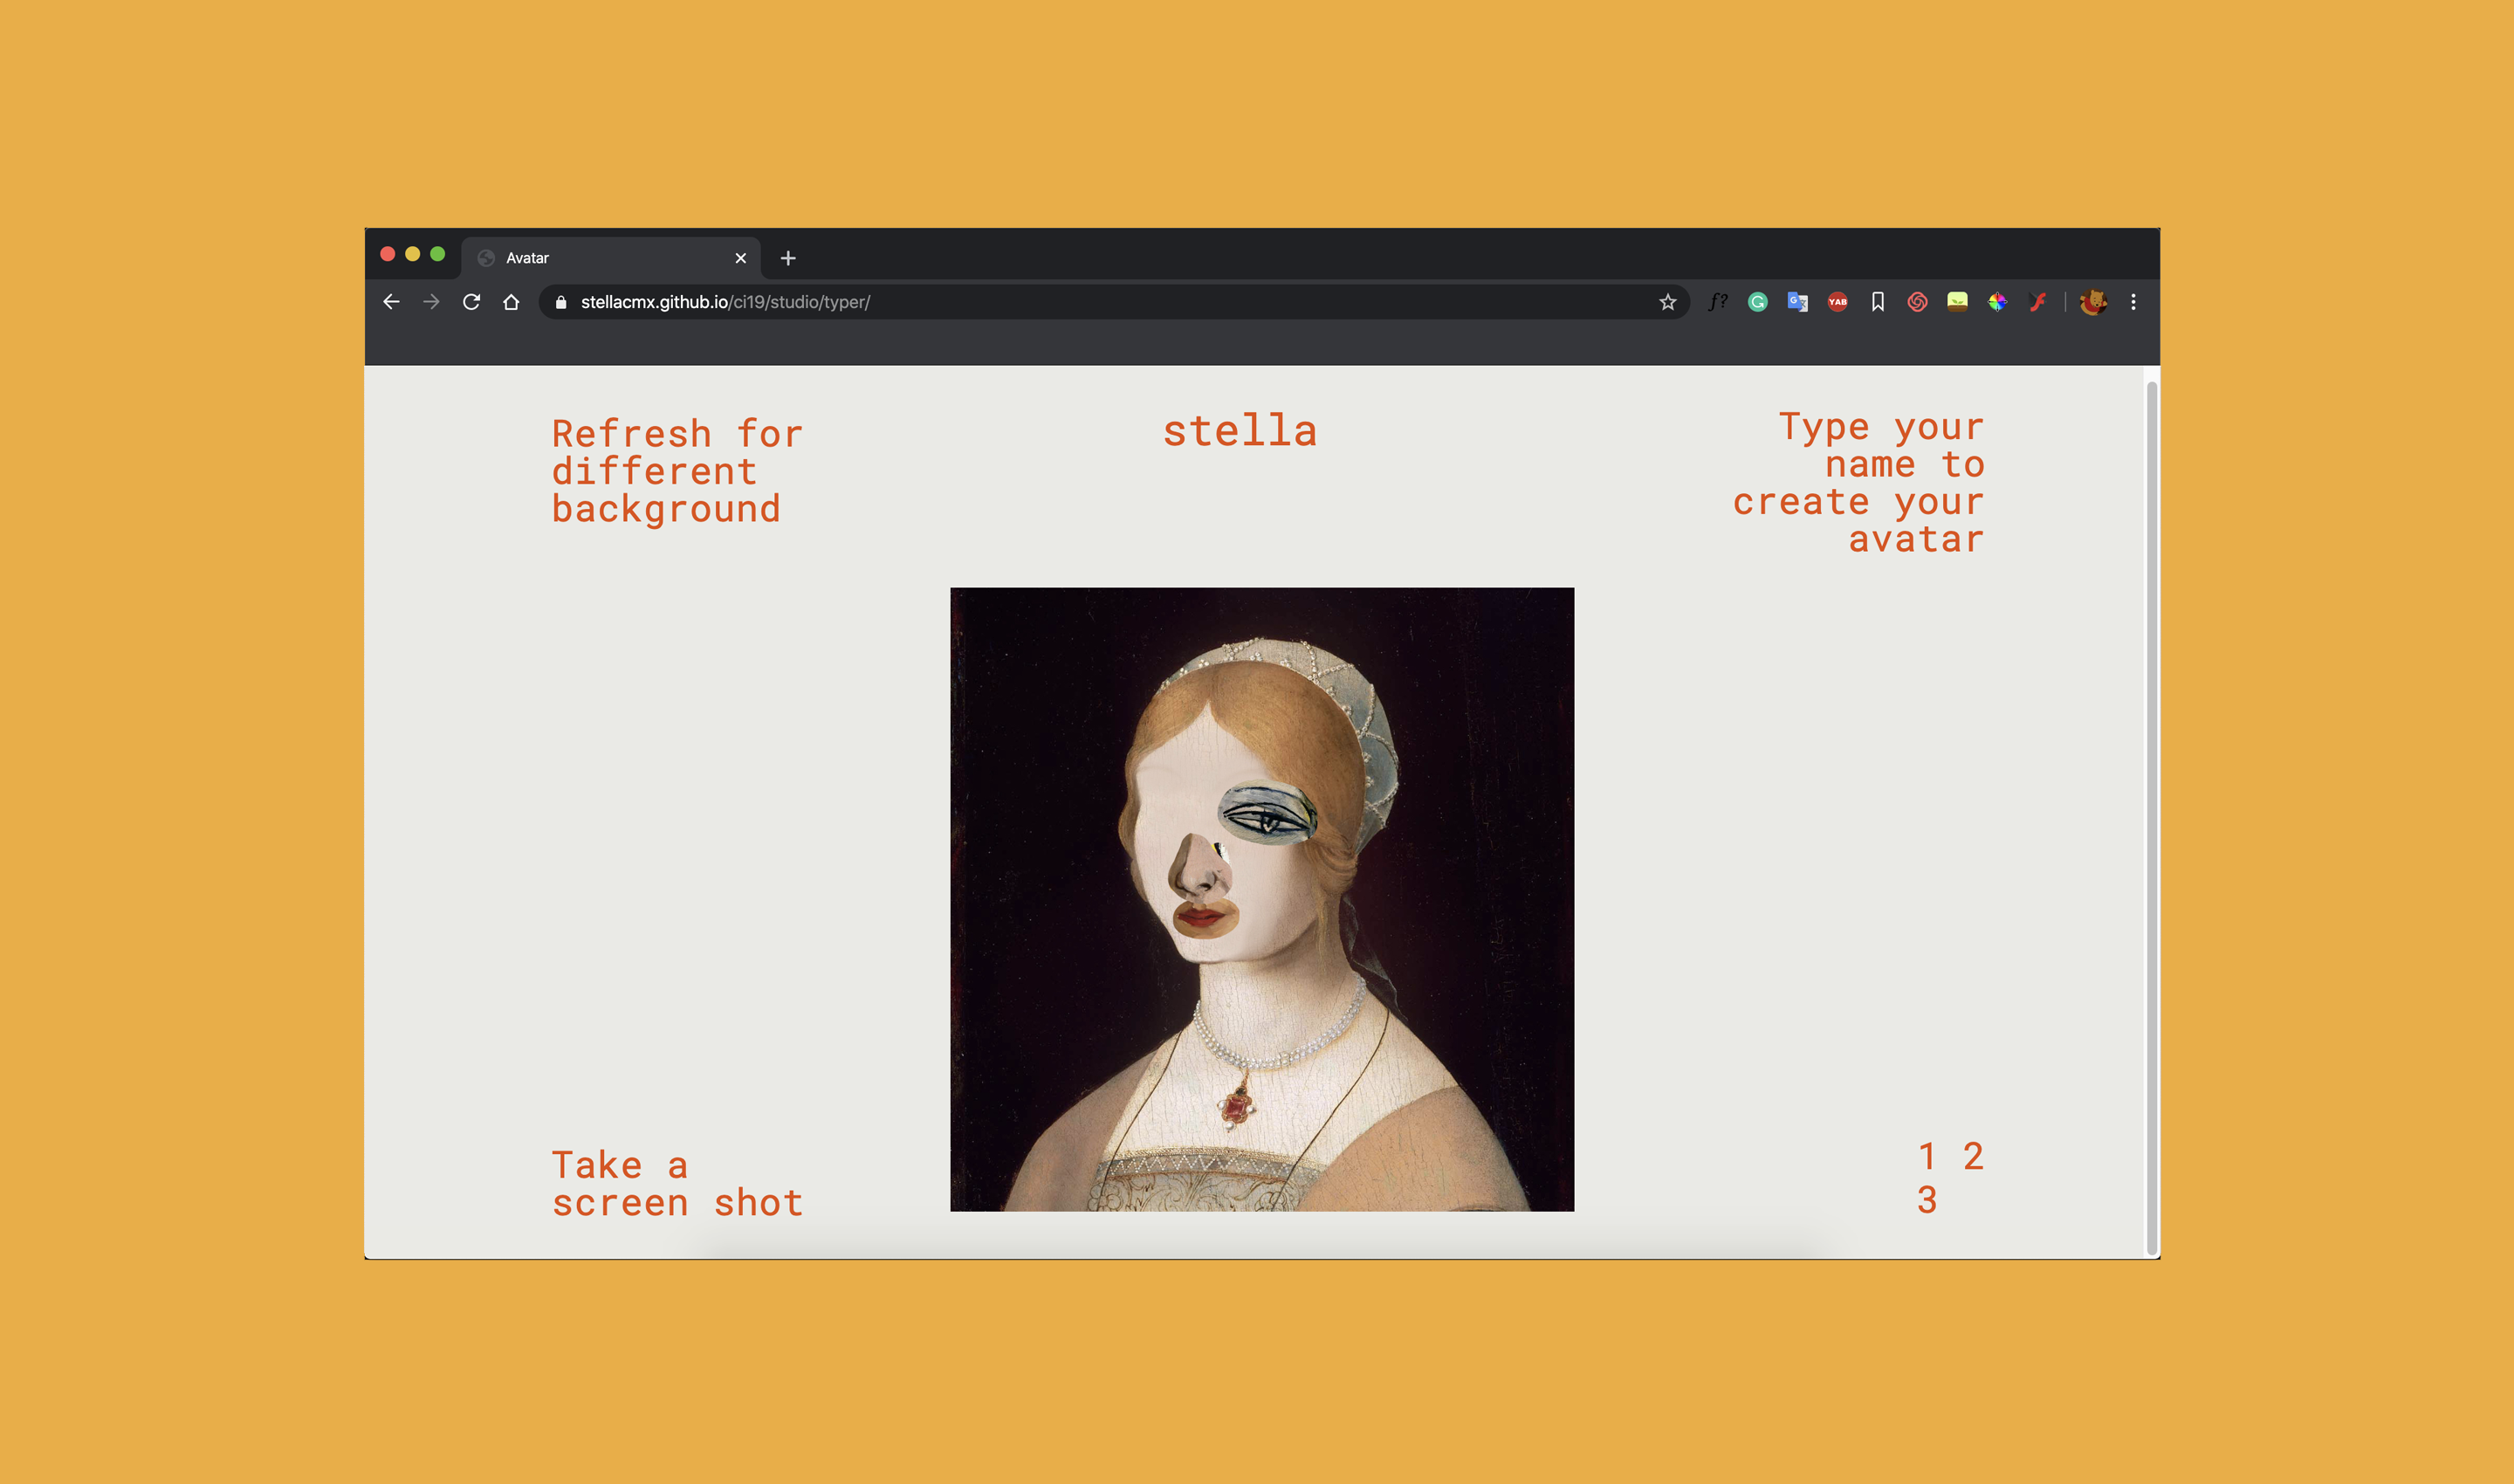Click 'Type your name to create your avatar'

pos(1858,483)
